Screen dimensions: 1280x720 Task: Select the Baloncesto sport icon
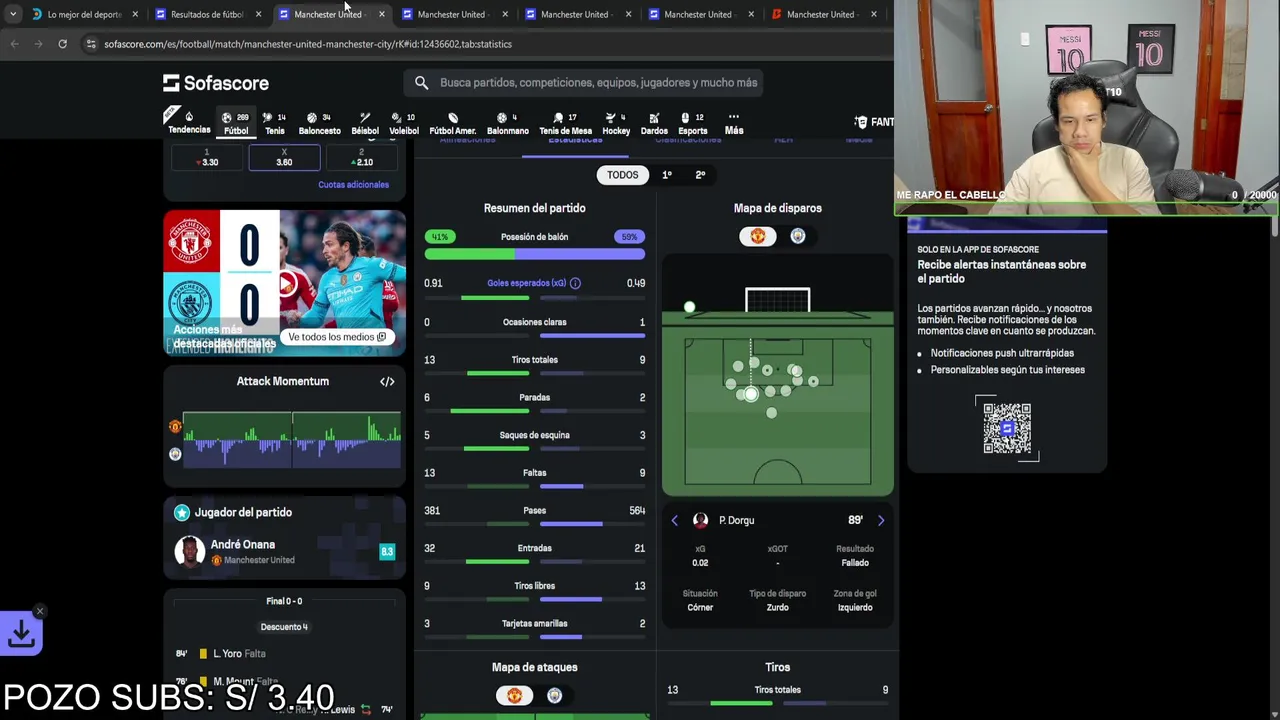319,123
